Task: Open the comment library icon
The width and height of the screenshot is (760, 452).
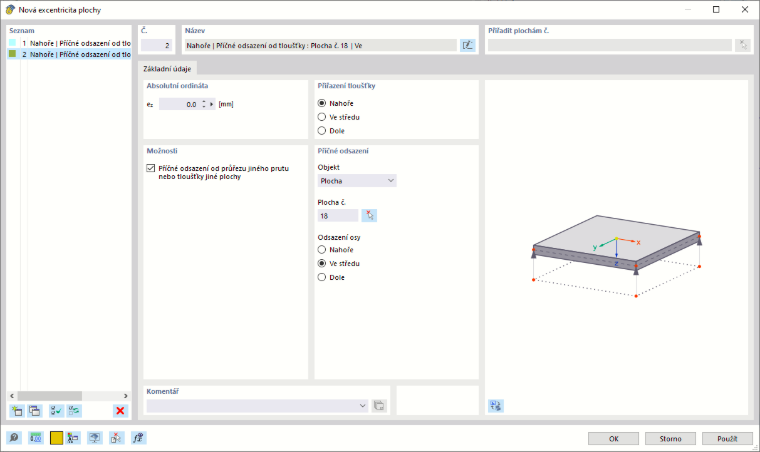Action: tap(379, 405)
